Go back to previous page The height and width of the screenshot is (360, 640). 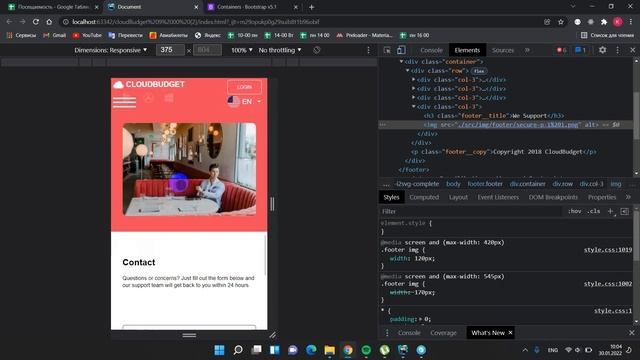(x=9, y=22)
